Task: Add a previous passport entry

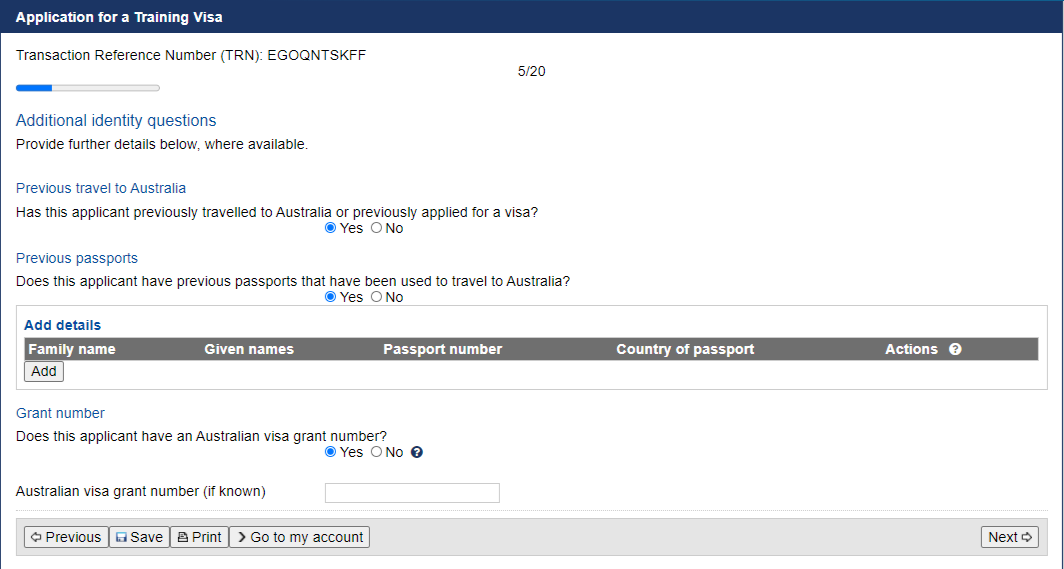Action: [x=44, y=372]
